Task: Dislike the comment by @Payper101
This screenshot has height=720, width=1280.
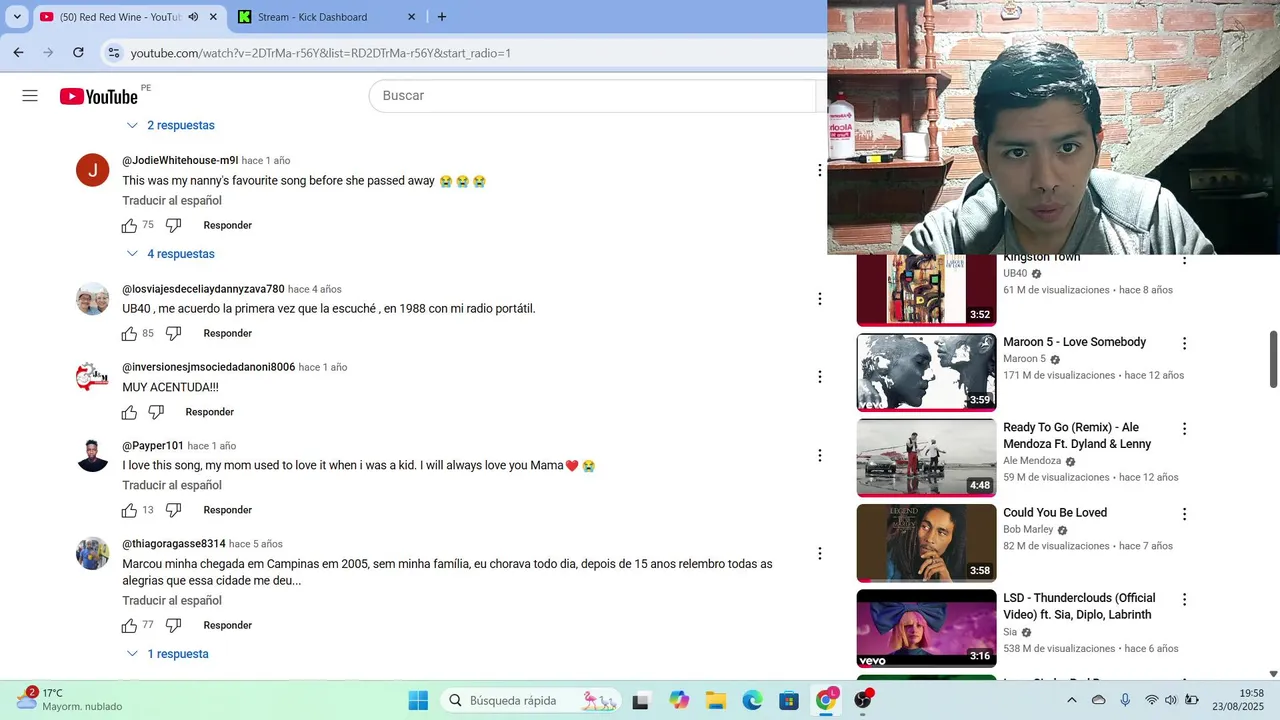Action: pos(173,511)
